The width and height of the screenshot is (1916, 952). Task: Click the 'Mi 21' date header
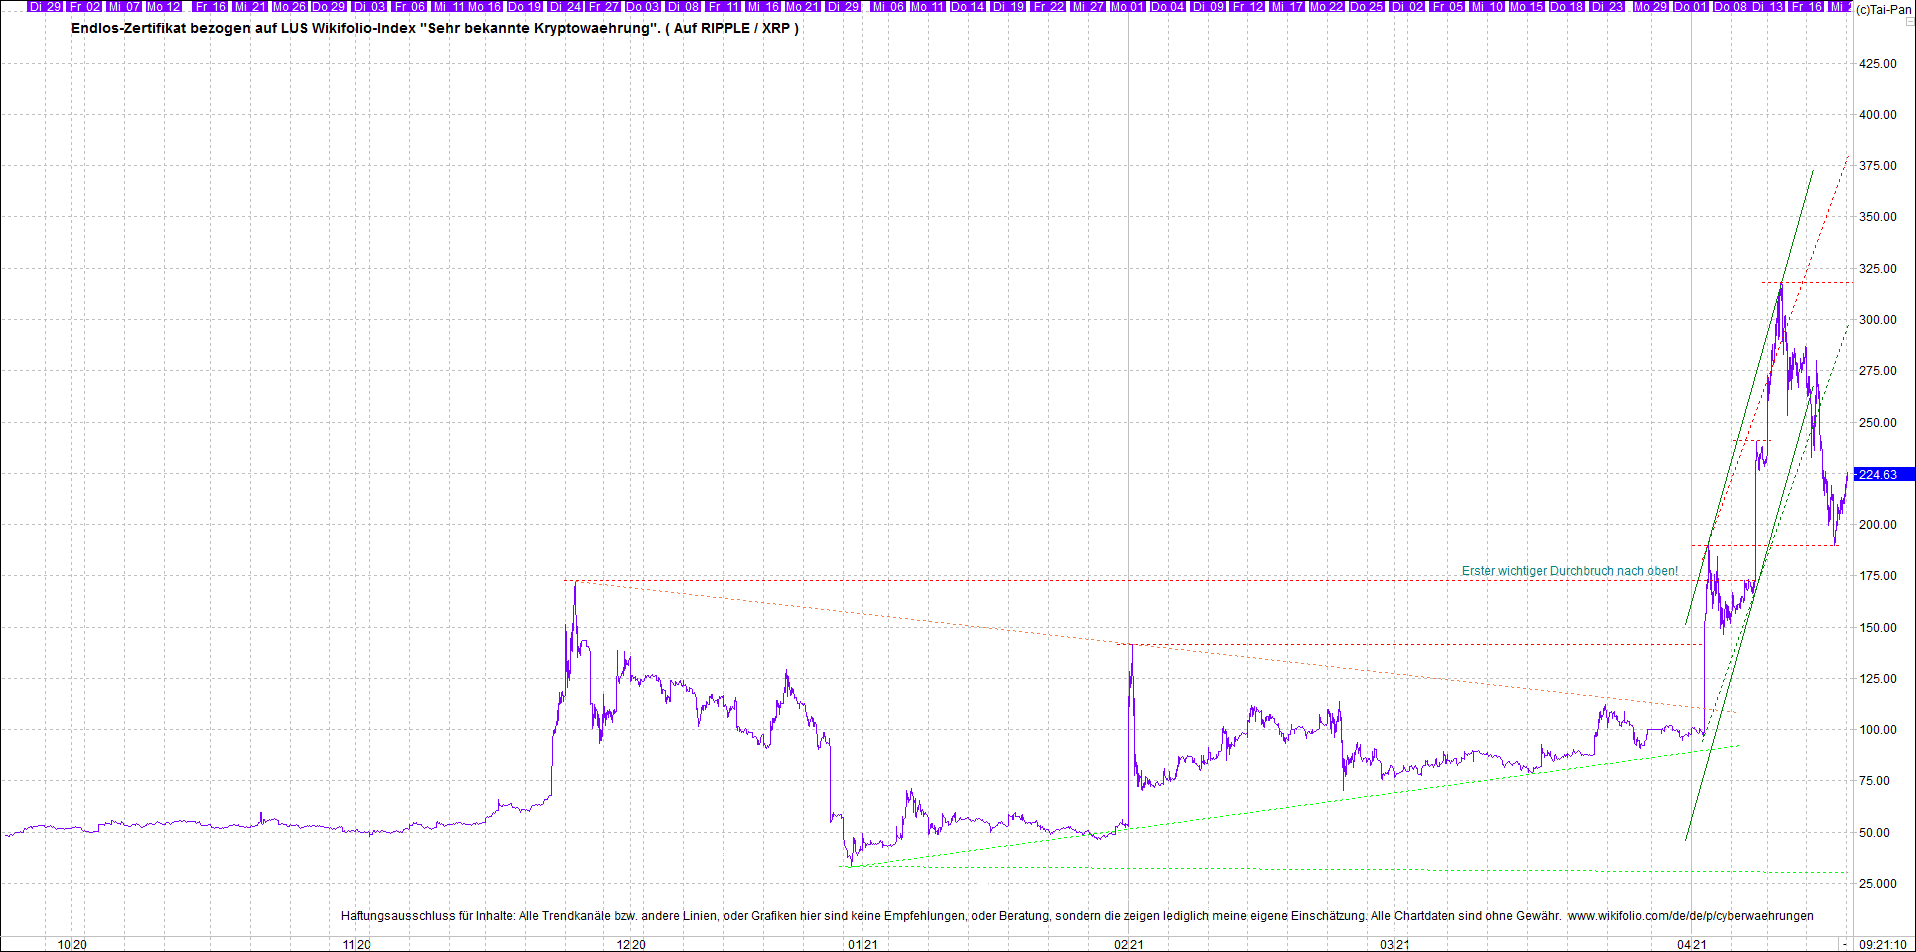click(x=250, y=6)
